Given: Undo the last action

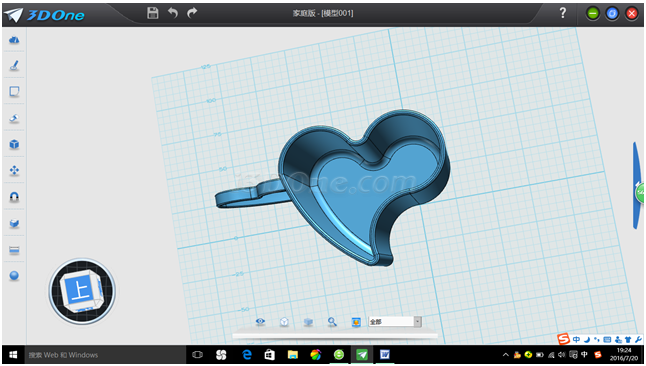Looking at the screenshot, I should click(x=173, y=13).
